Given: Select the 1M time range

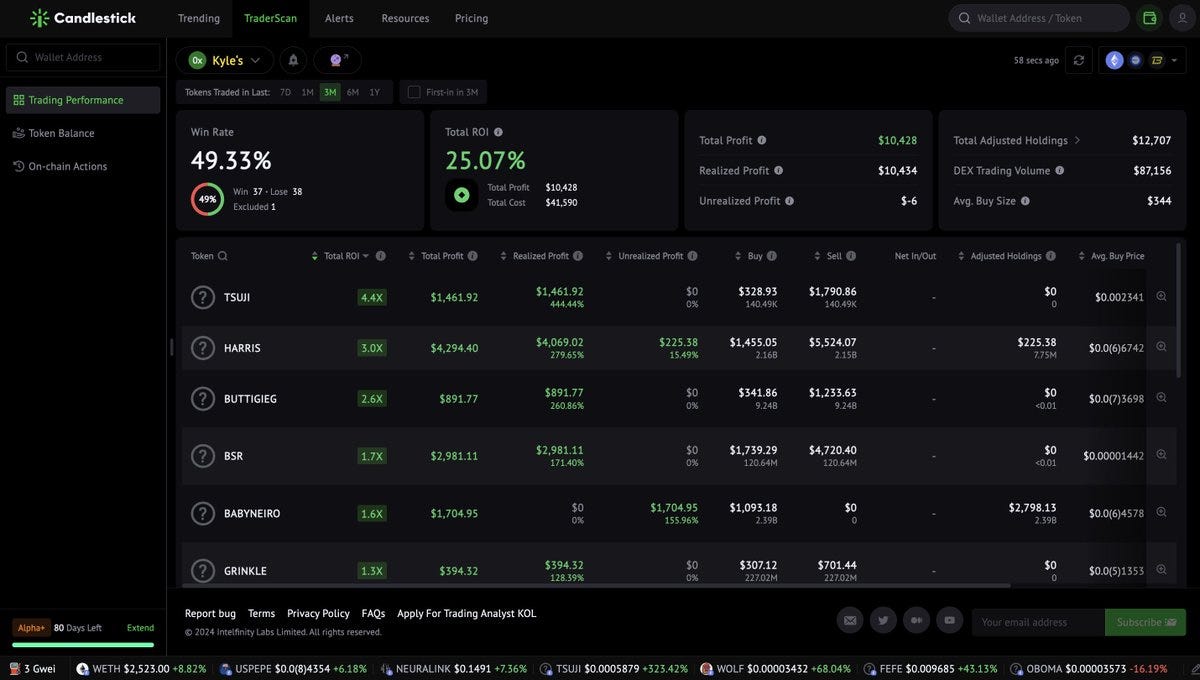Looking at the screenshot, I should (x=307, y=92).
